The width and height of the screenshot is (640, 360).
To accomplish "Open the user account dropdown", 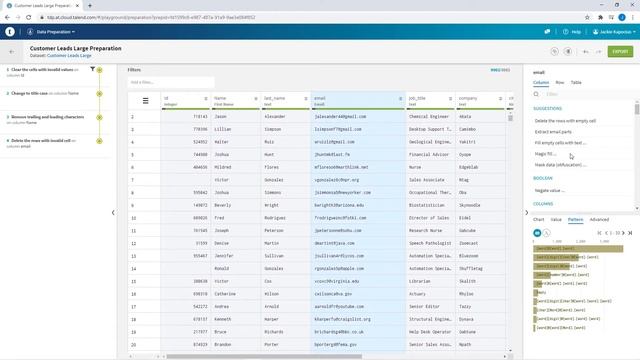I will click(614, 32).
